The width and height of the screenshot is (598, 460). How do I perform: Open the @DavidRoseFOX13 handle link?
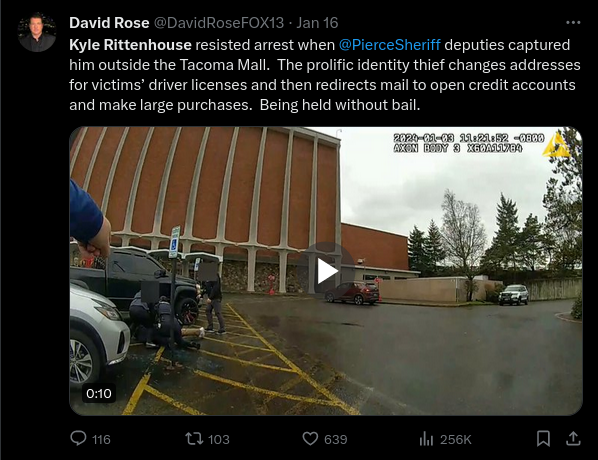219,23
